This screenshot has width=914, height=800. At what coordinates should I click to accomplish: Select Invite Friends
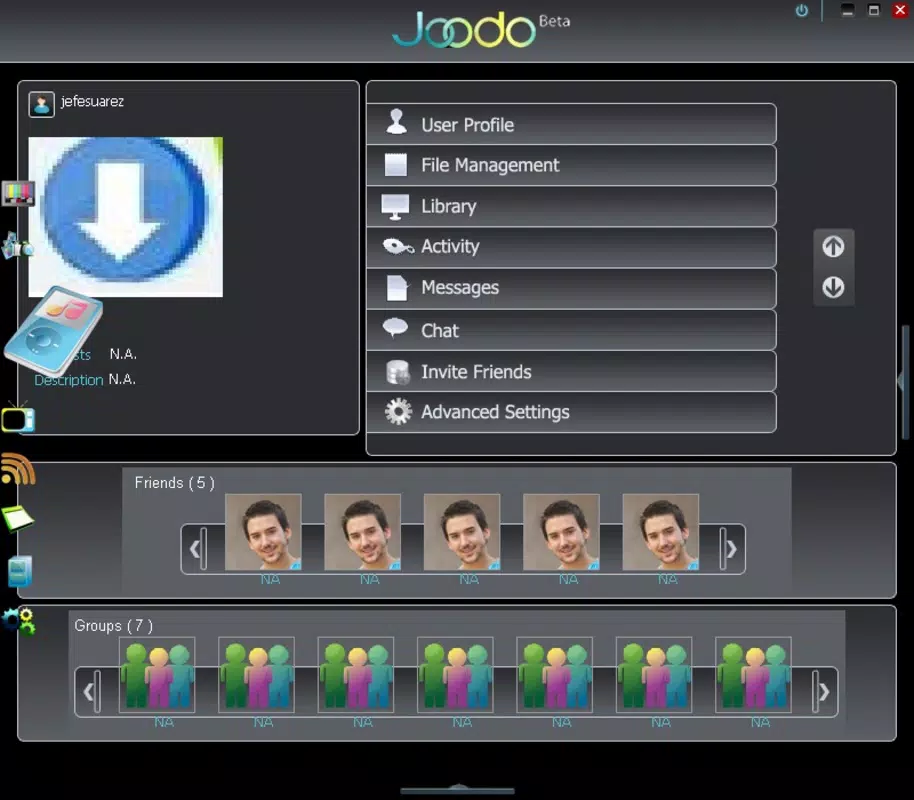click(571, 371)
